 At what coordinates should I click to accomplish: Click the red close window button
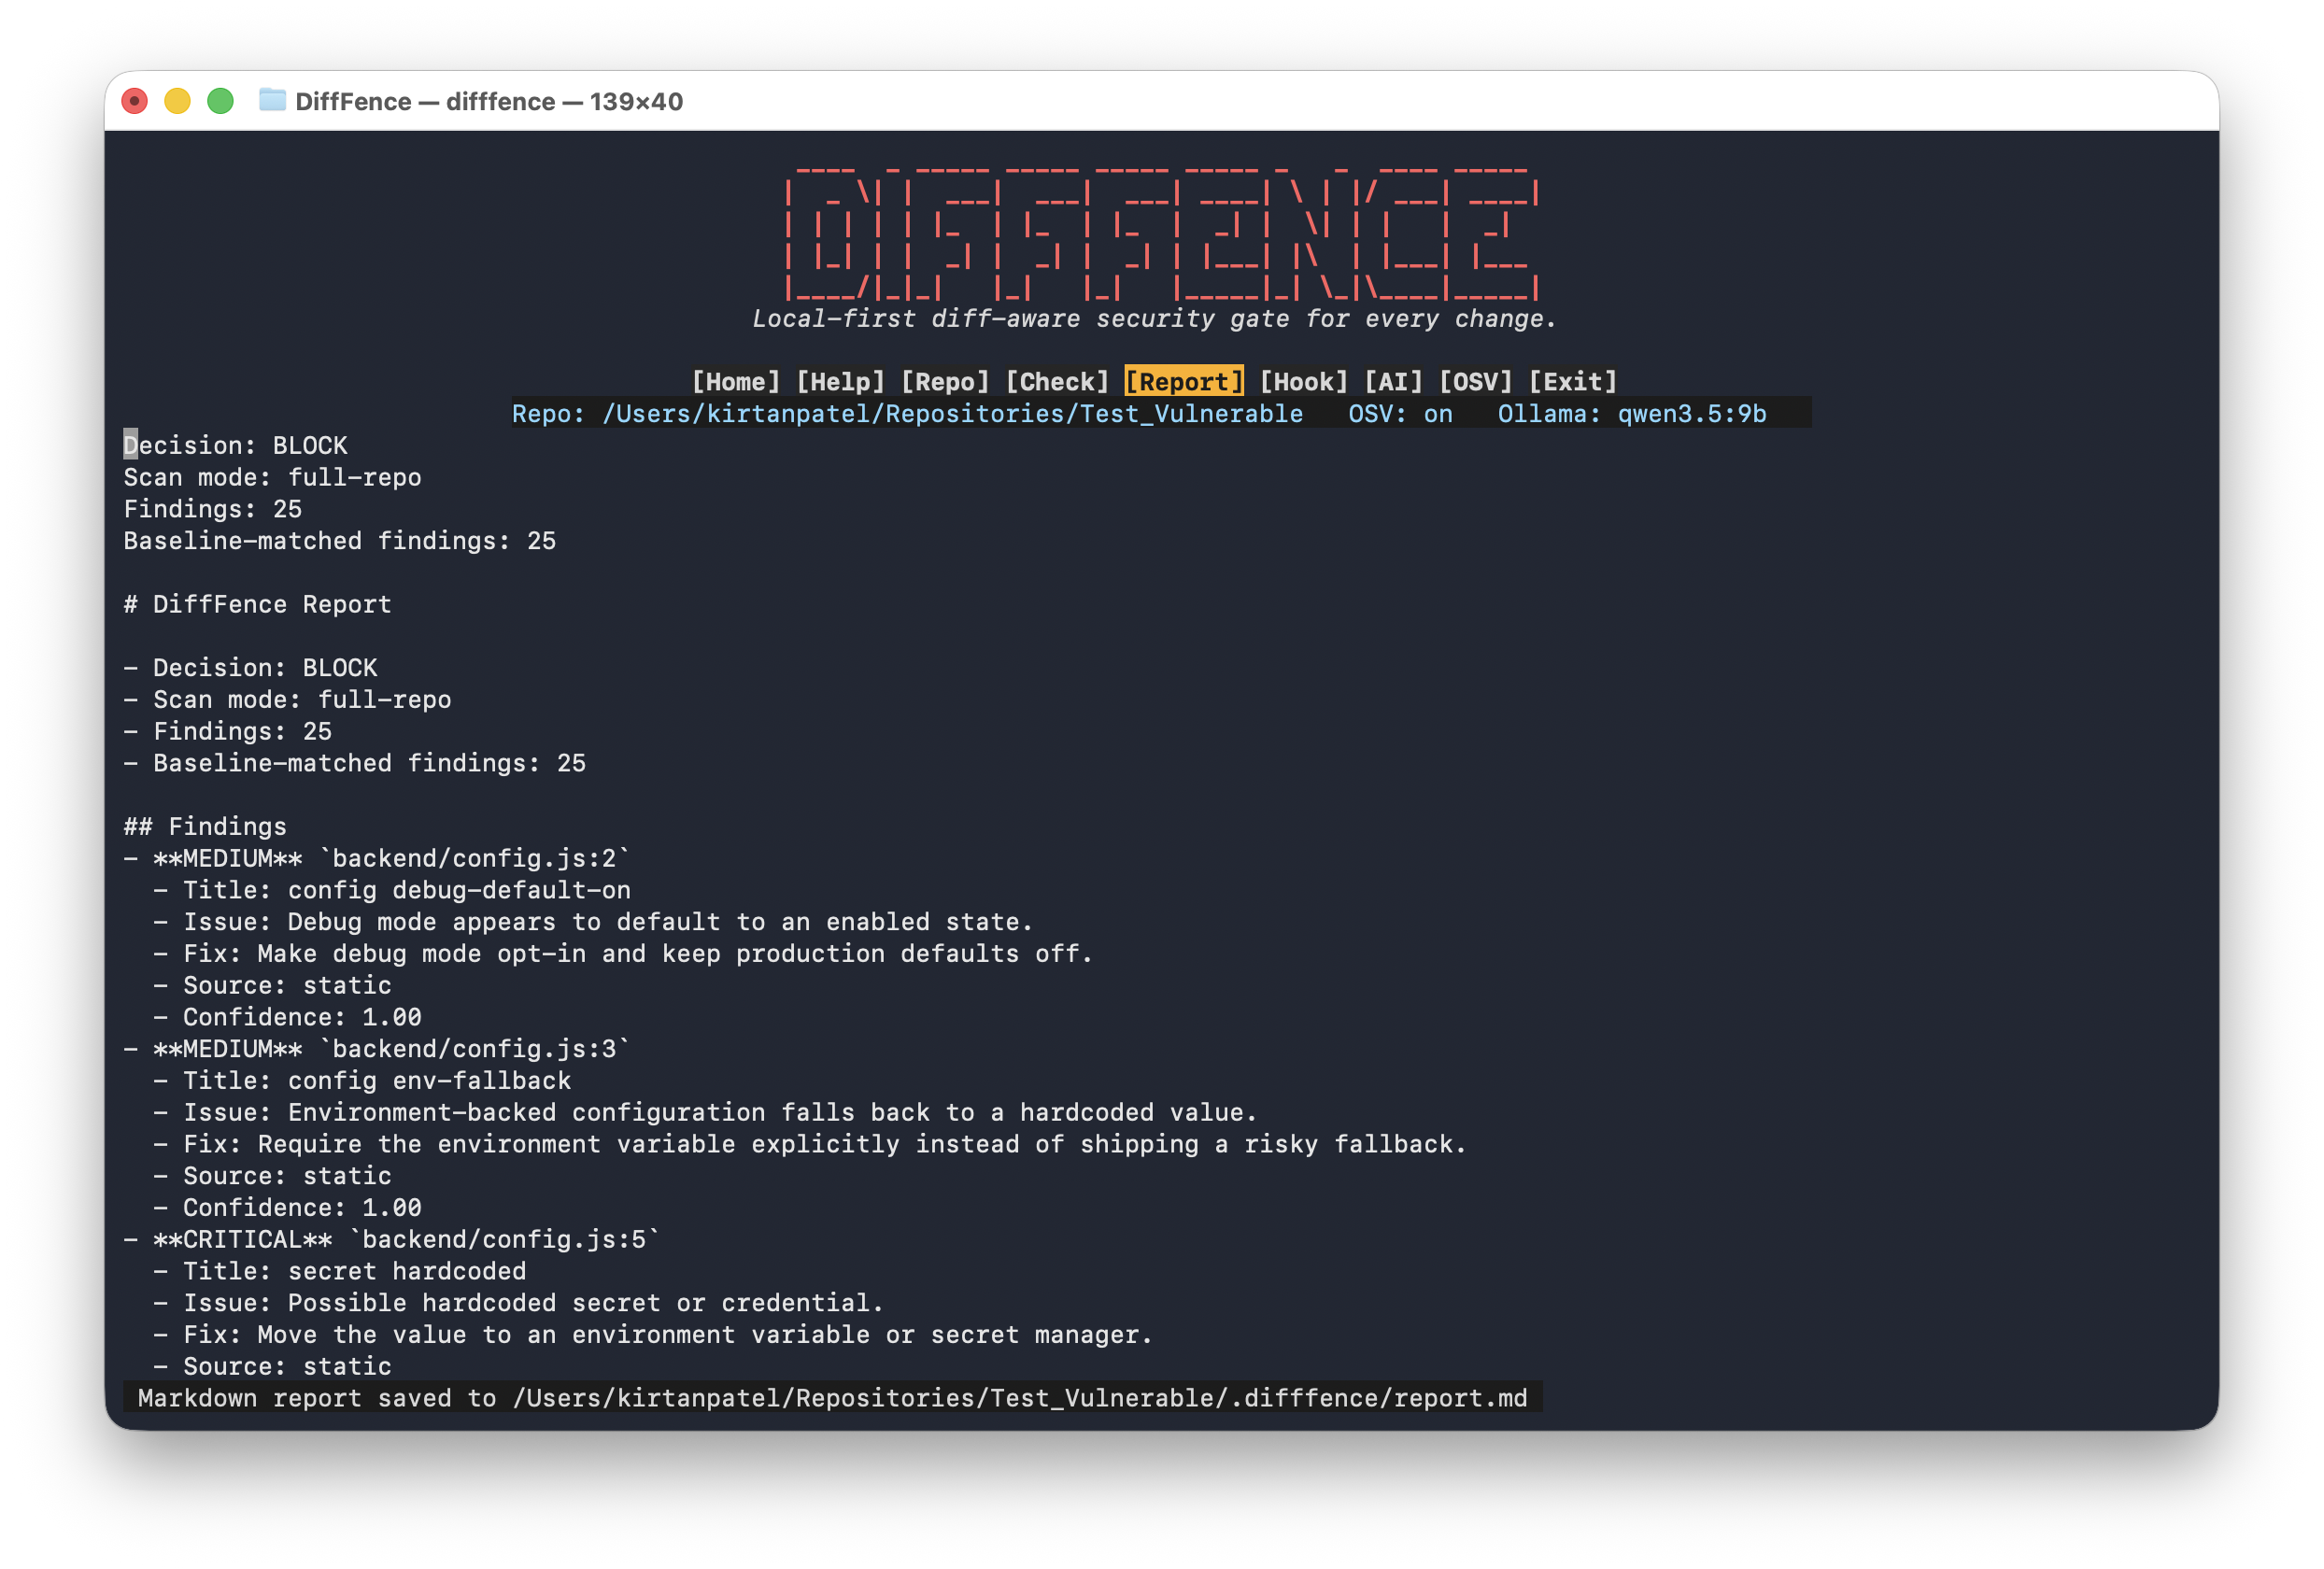135,101
